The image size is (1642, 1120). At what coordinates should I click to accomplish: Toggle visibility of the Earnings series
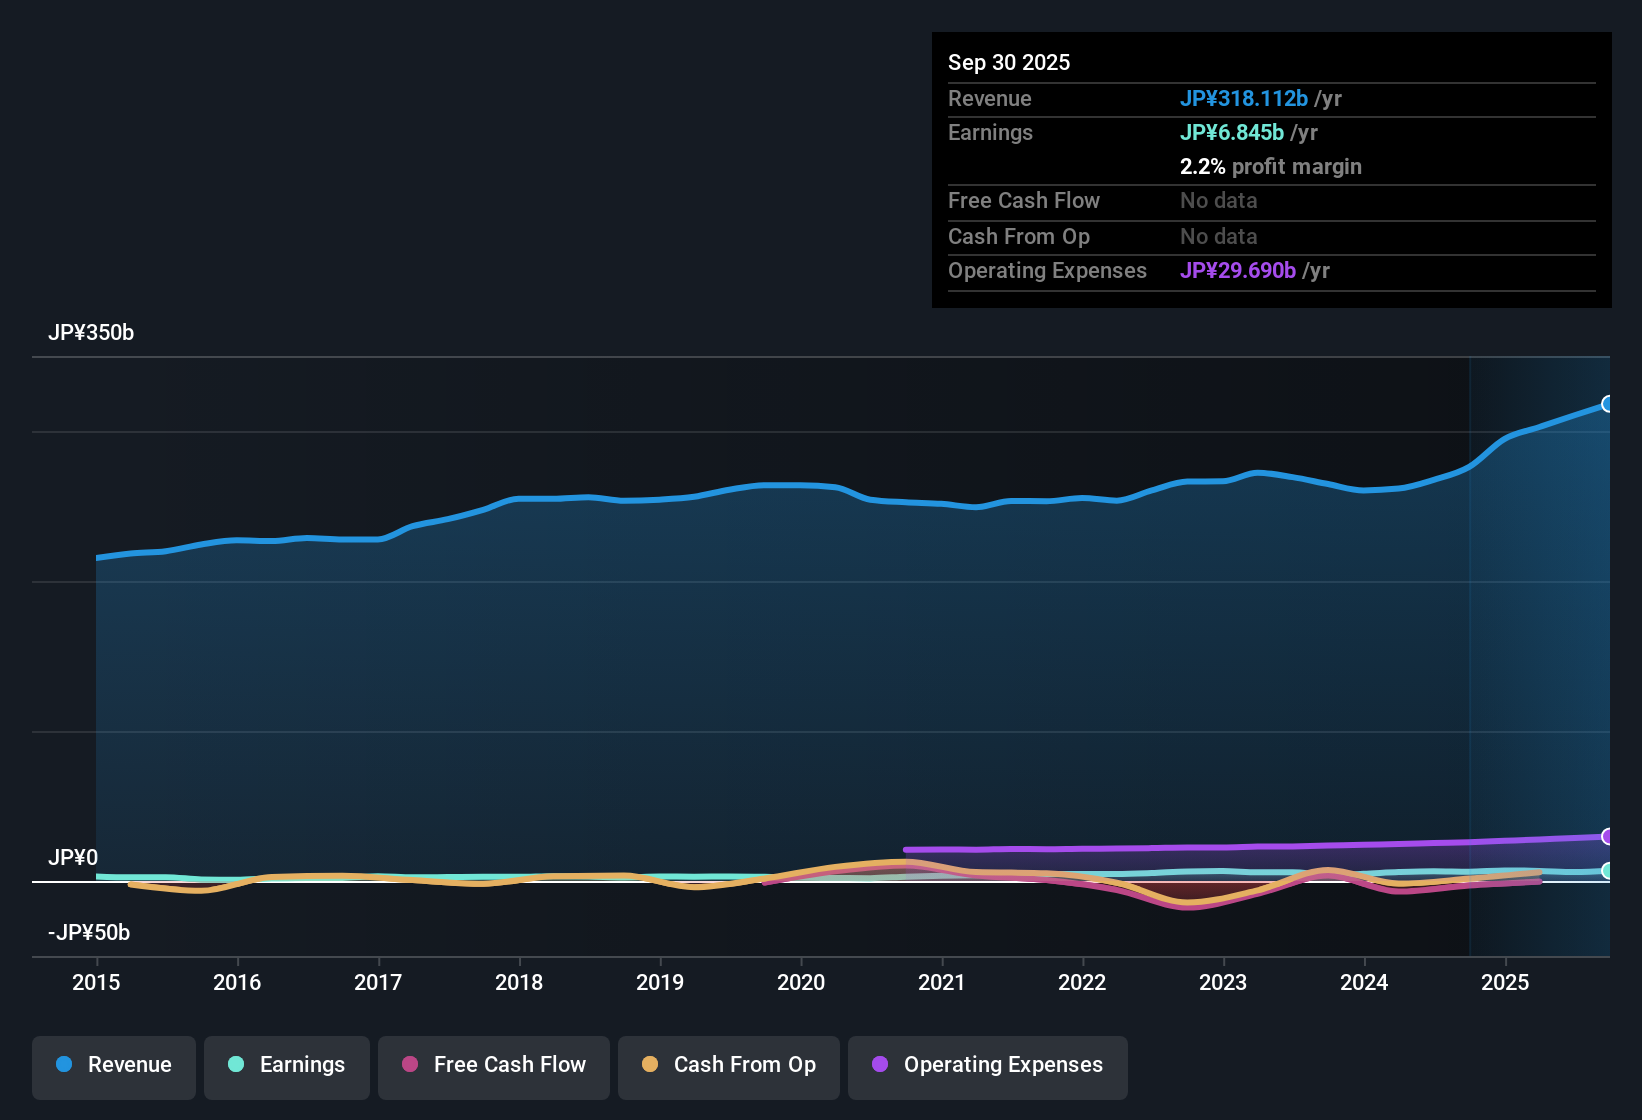coord(287,1065)
